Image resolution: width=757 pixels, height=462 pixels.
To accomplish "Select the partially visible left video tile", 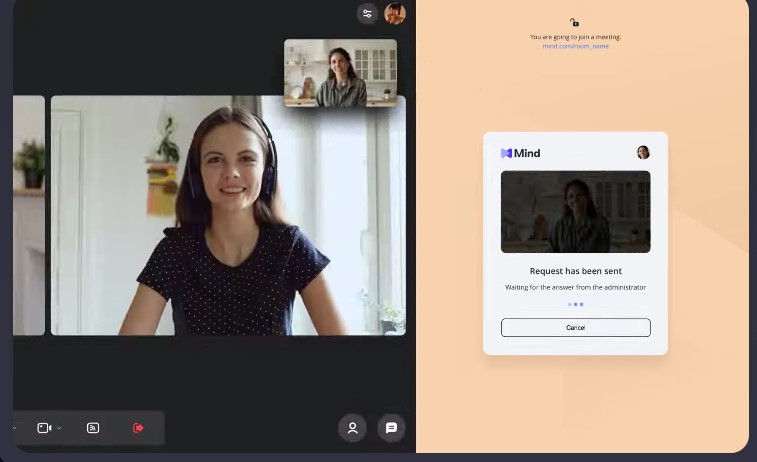I will click(x=29, y=215).
